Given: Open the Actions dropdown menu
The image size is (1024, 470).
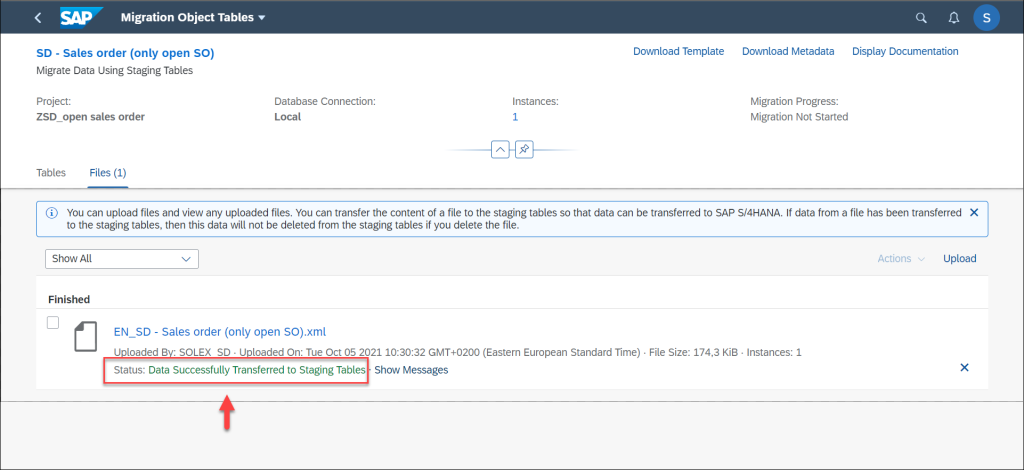Looking at the screenshot, I should click(901, 258).
